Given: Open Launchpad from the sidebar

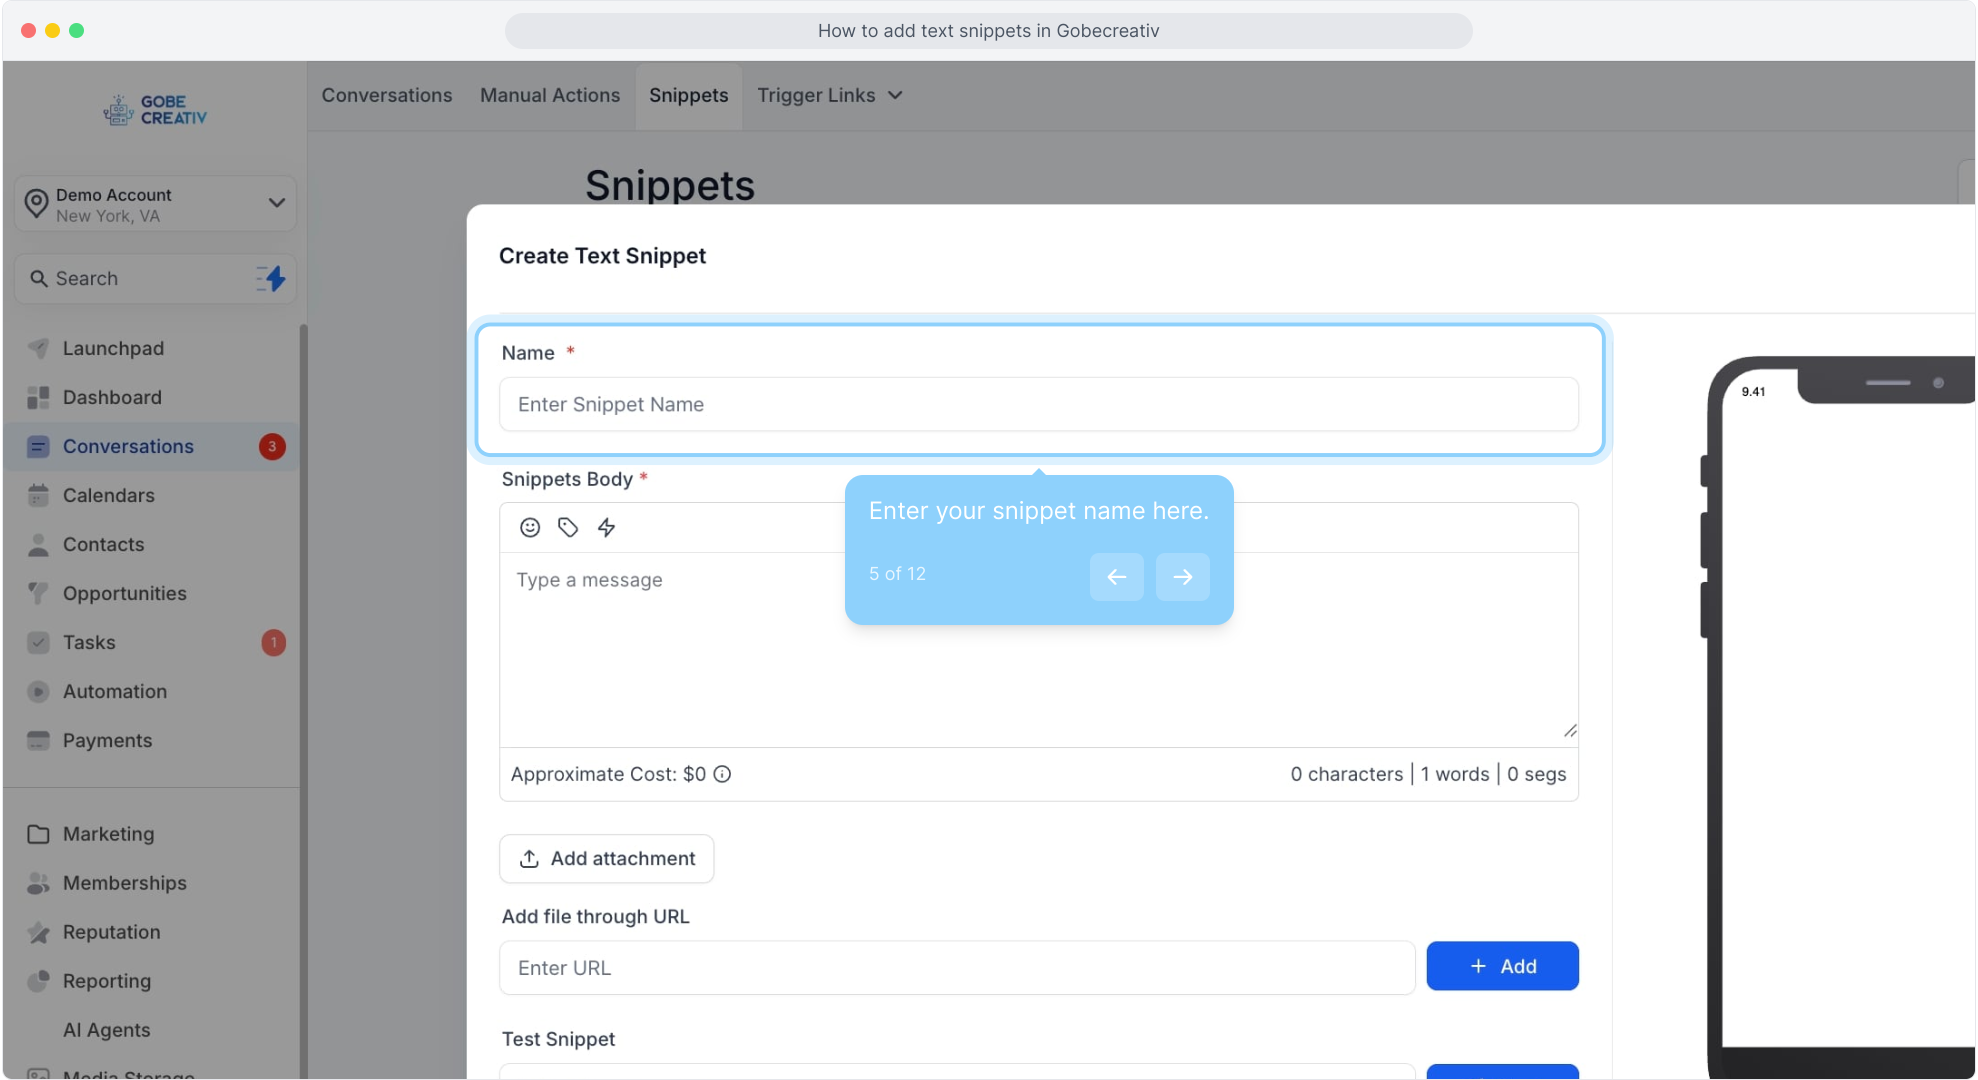Looking at the screenshot, I should [113, 348].
